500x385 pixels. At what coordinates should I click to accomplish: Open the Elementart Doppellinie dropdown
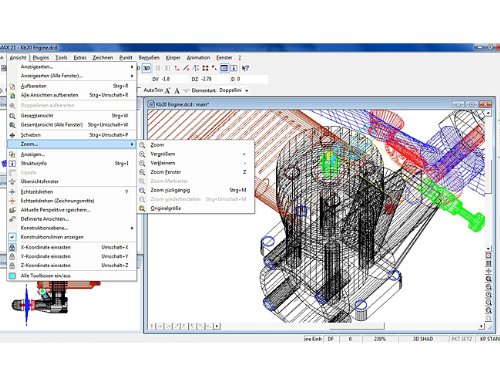[x=247, y=91]
